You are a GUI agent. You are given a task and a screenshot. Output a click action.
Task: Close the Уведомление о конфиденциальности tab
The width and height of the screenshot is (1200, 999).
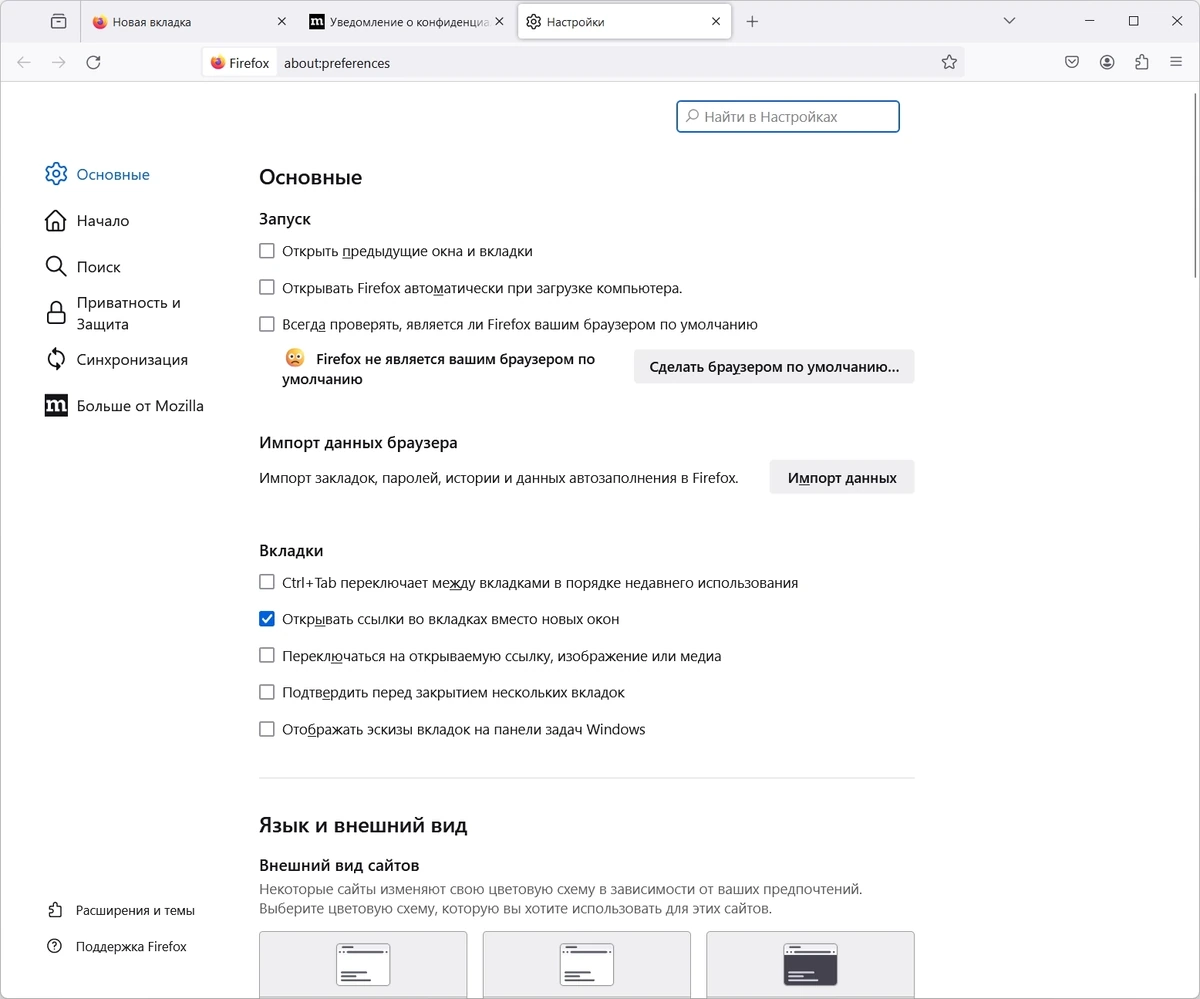(x=499, y=21)
